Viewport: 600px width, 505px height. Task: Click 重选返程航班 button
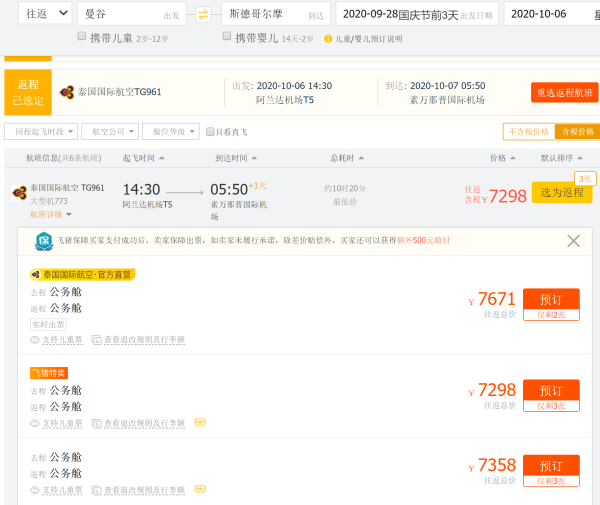564,93
